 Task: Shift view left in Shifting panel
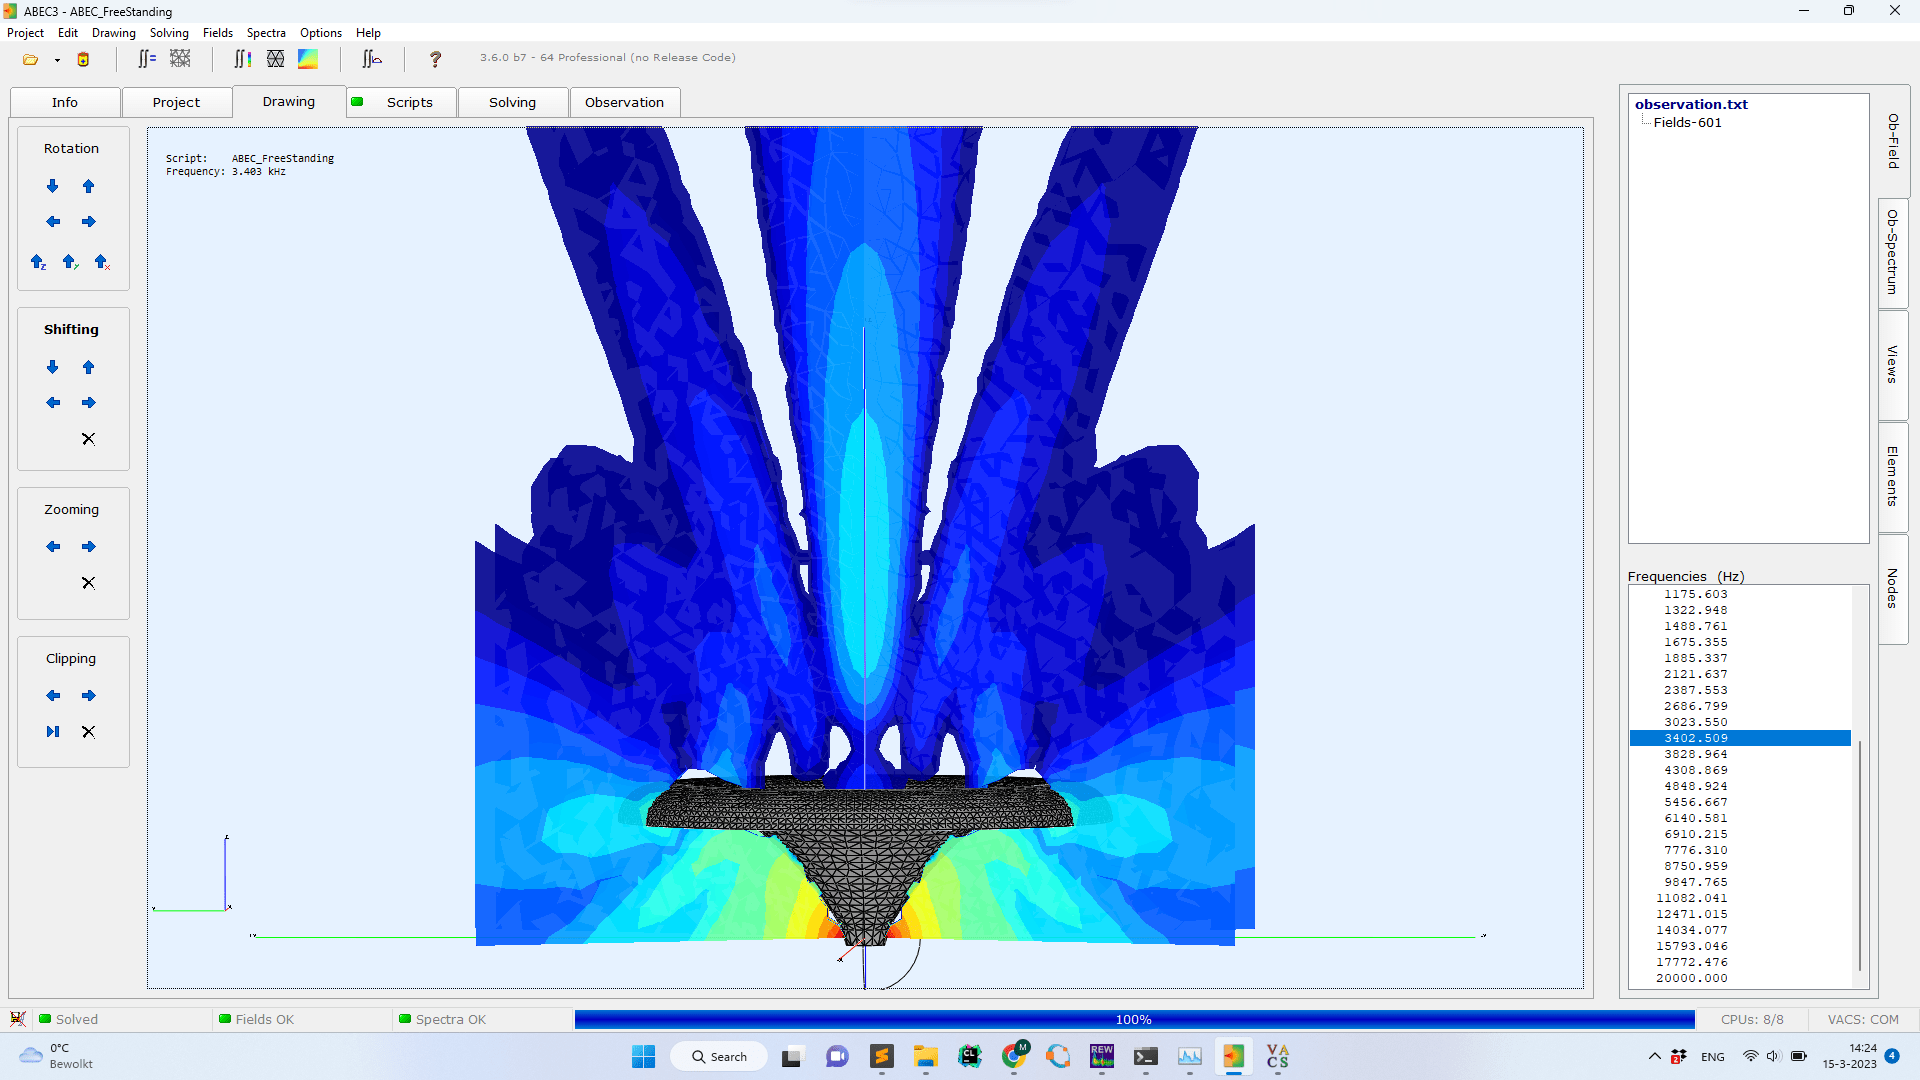point(53,403)
